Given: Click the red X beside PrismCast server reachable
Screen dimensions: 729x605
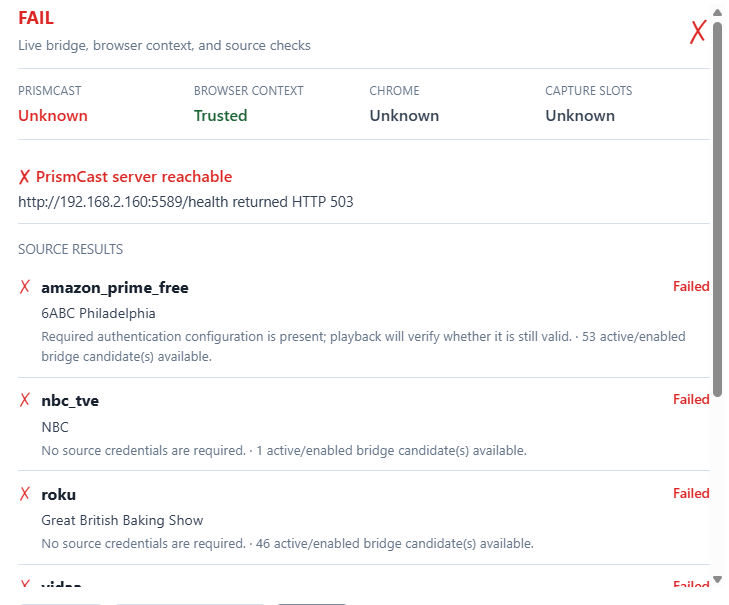Looking at the screenshot, I should coord(24,177).
